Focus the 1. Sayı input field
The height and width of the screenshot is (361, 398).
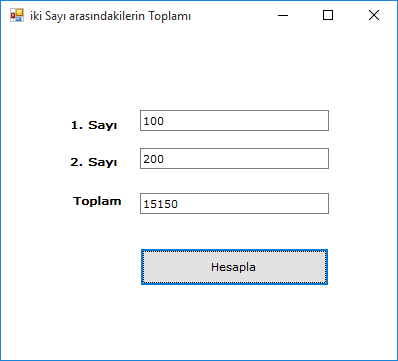234,121
